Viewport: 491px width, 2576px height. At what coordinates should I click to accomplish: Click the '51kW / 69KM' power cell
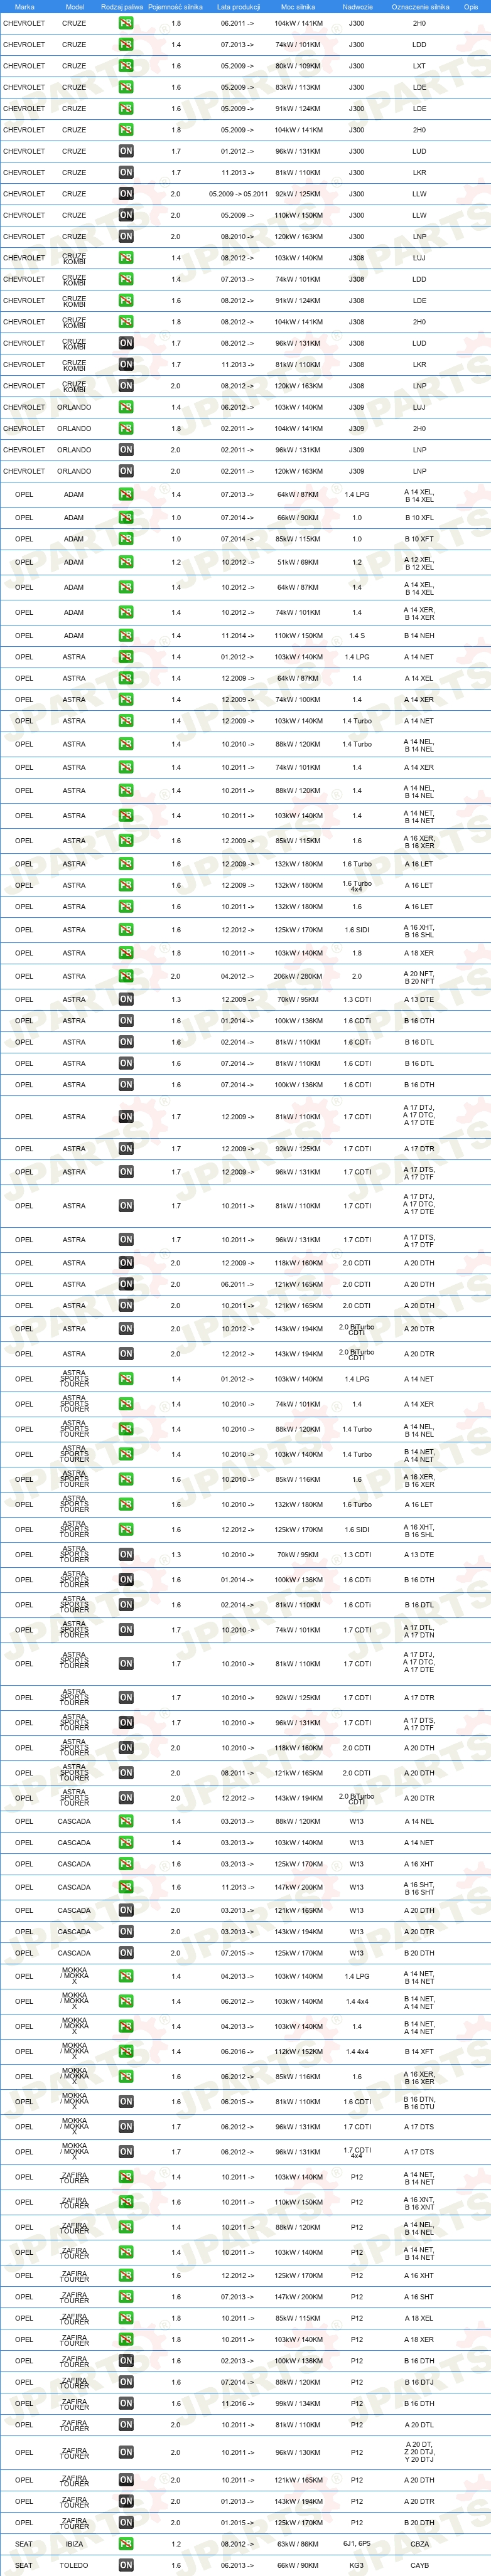298,562
